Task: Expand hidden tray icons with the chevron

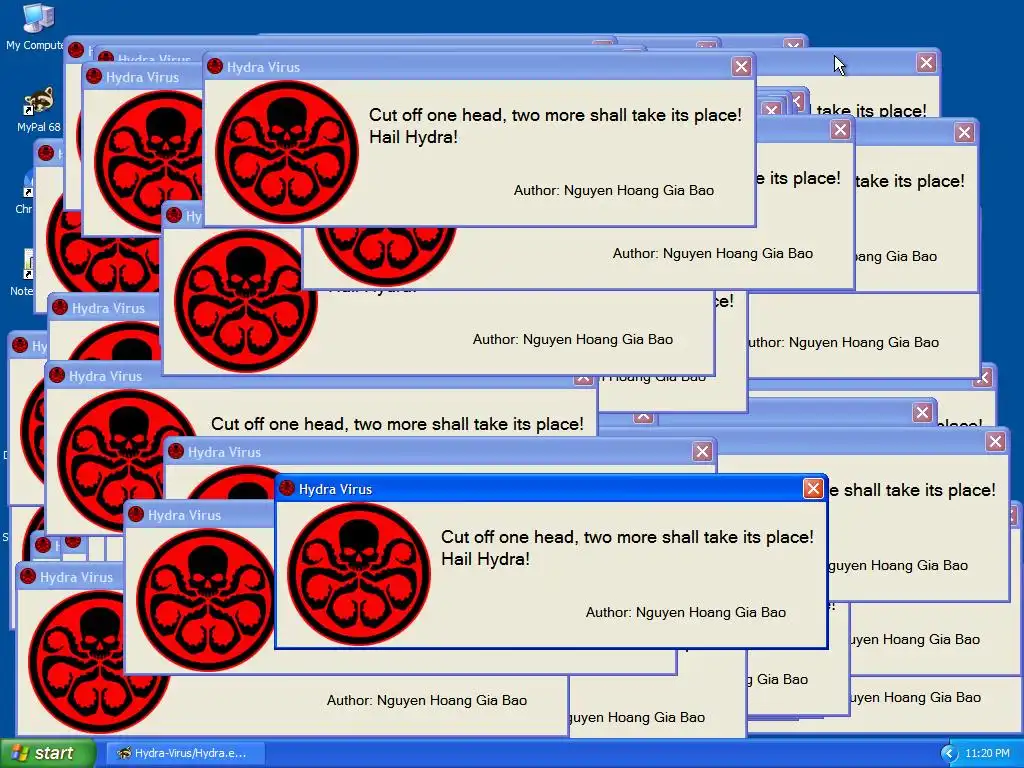Action: 950,753
